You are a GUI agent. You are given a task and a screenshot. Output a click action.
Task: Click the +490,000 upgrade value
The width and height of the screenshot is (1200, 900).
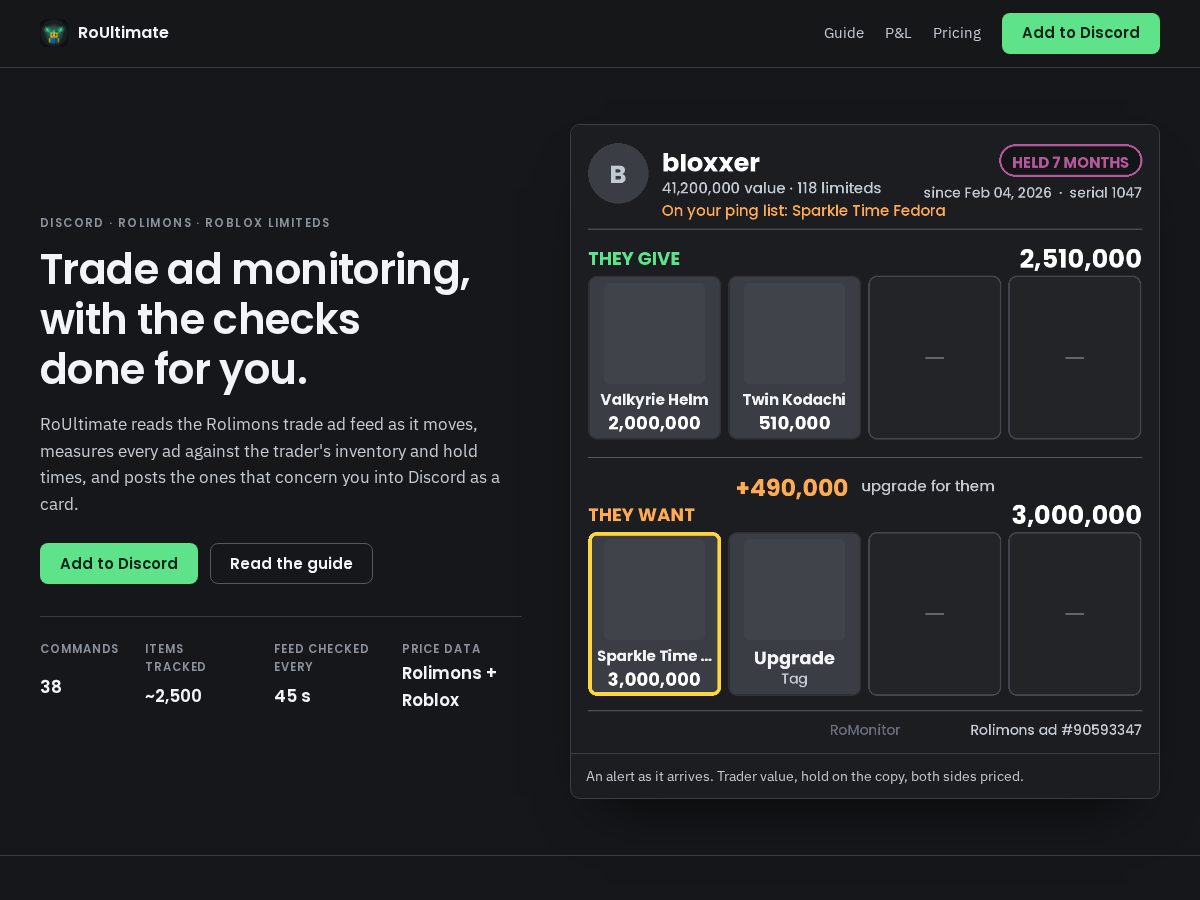[792, 488]
